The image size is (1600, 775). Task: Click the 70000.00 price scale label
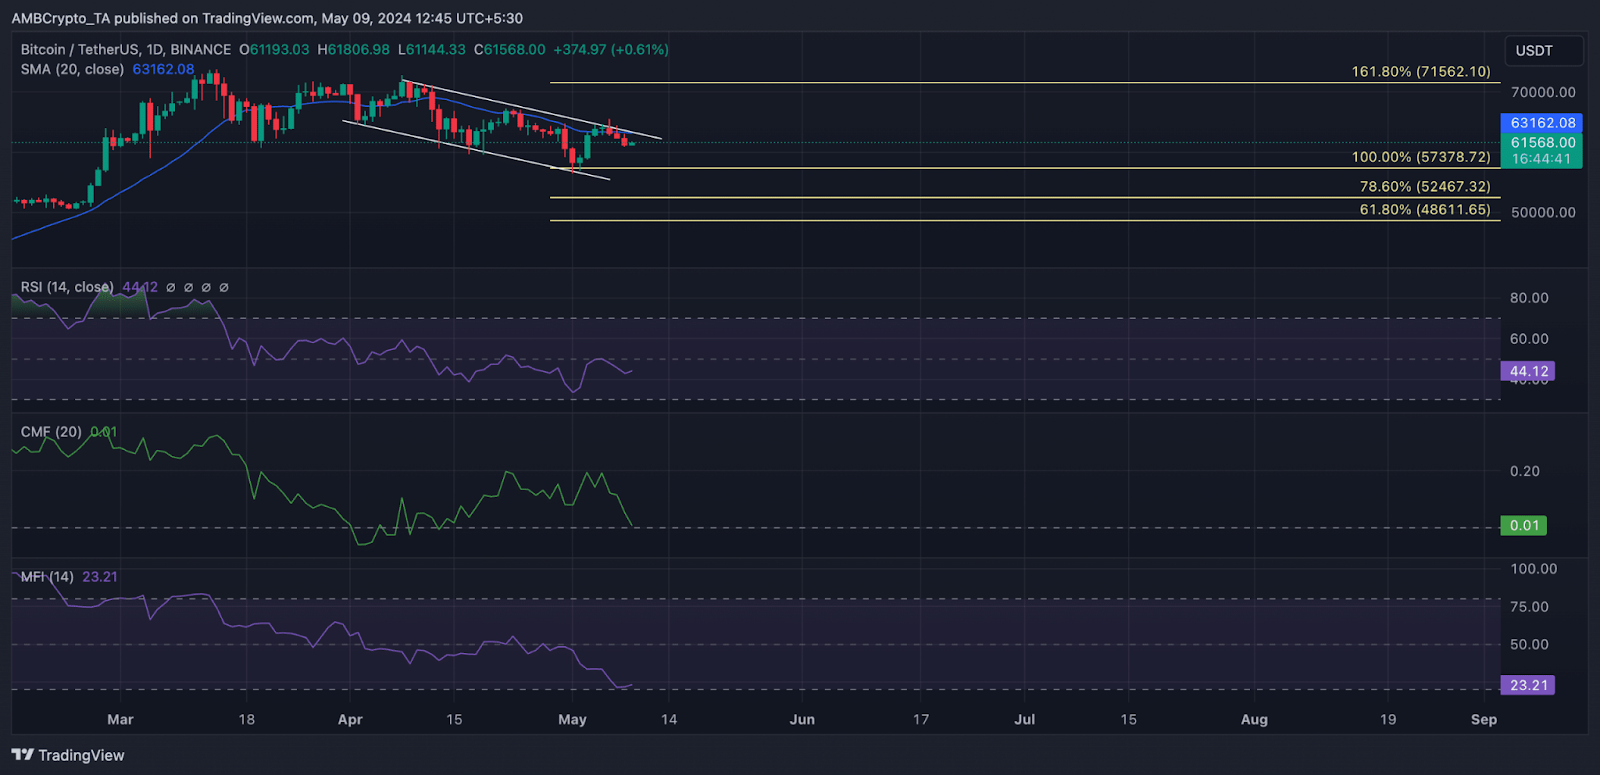click(1542, 92)
